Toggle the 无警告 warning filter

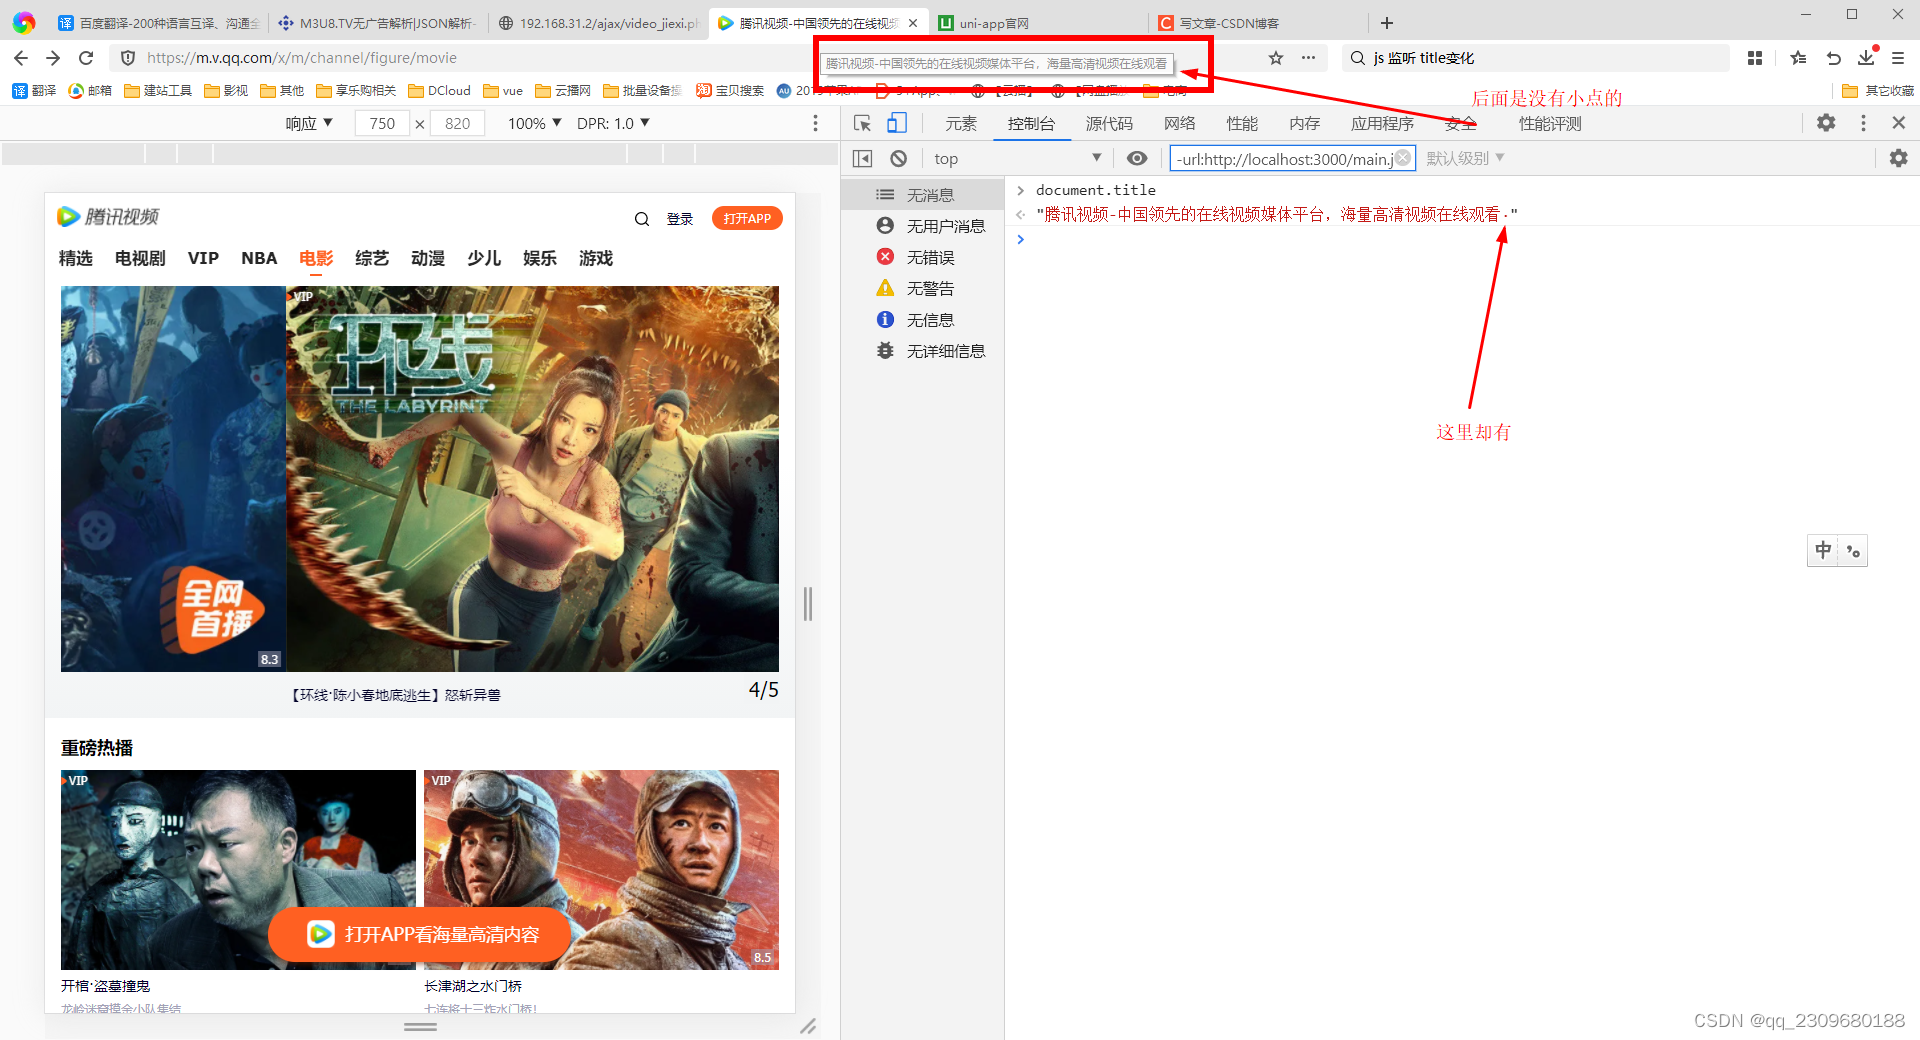point(932,288)
